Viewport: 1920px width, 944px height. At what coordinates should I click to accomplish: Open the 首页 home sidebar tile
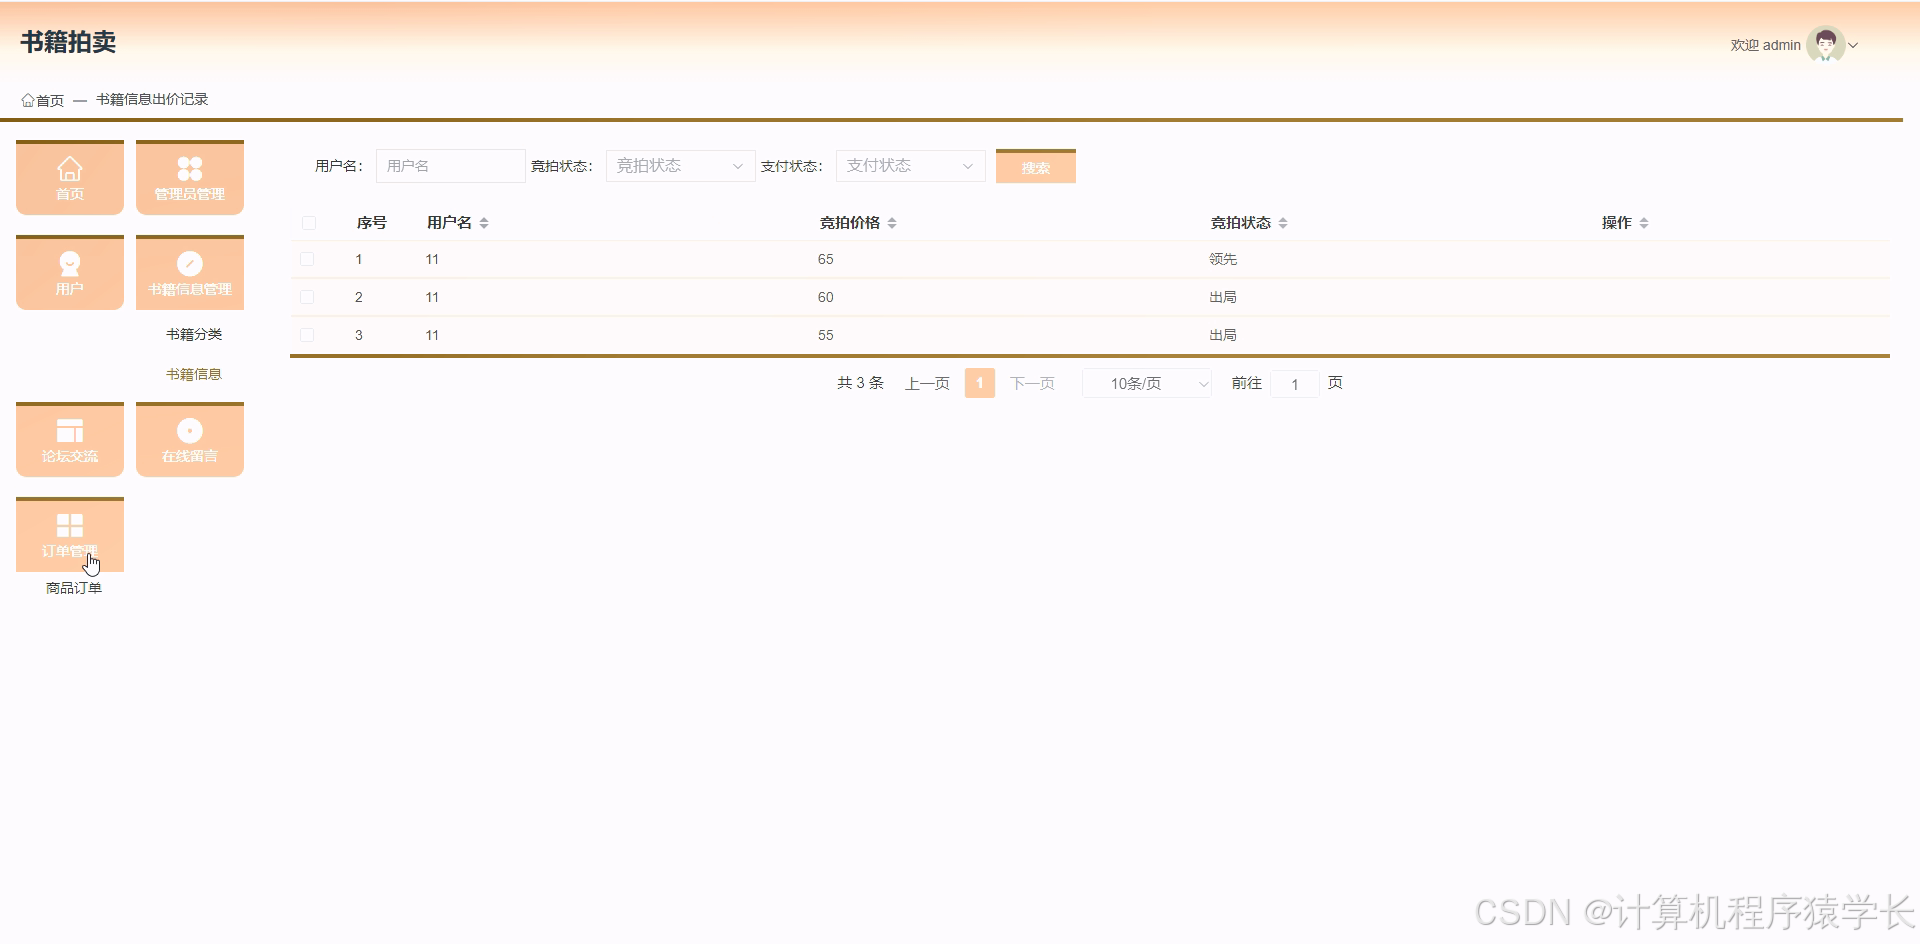coord(70,178)
